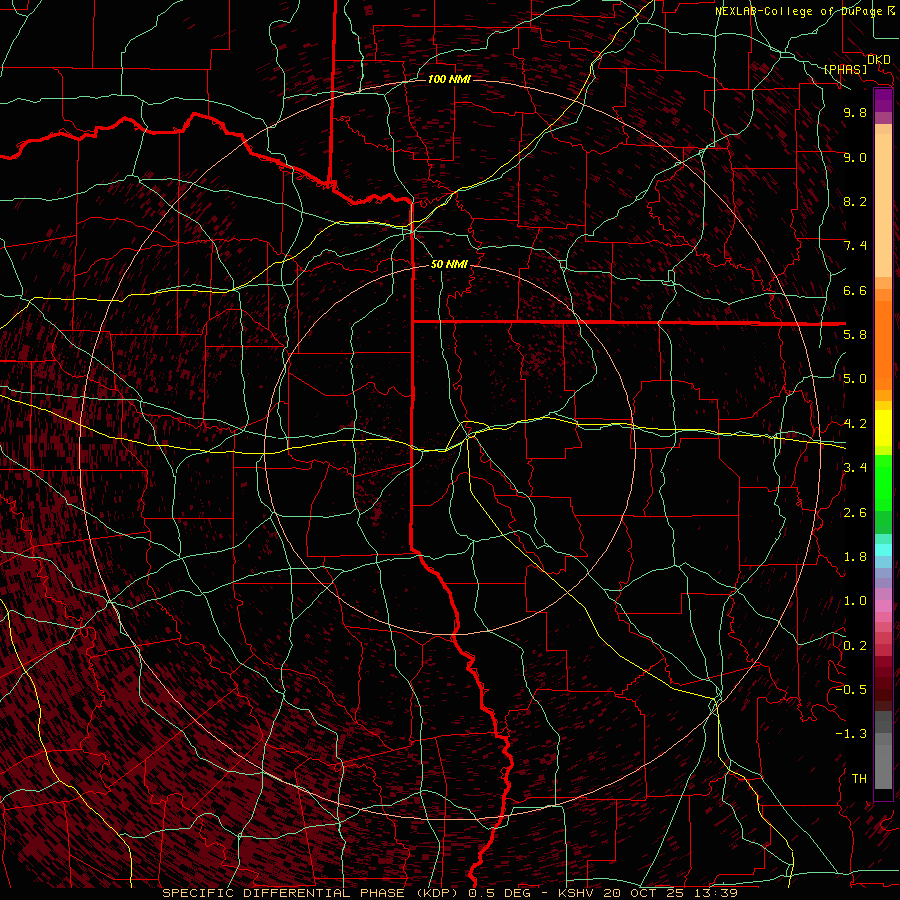Click the 3.4 legend value

click(855, 468)
